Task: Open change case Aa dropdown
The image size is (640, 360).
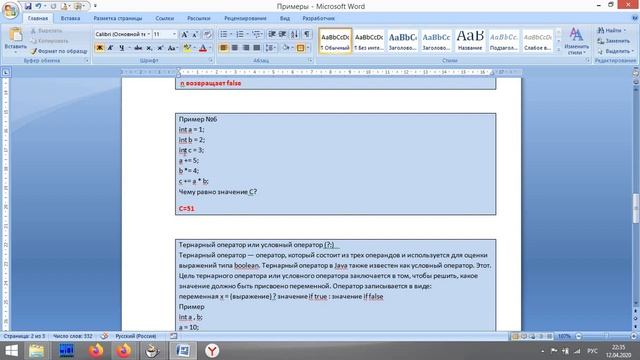Action: click(172, 48)
